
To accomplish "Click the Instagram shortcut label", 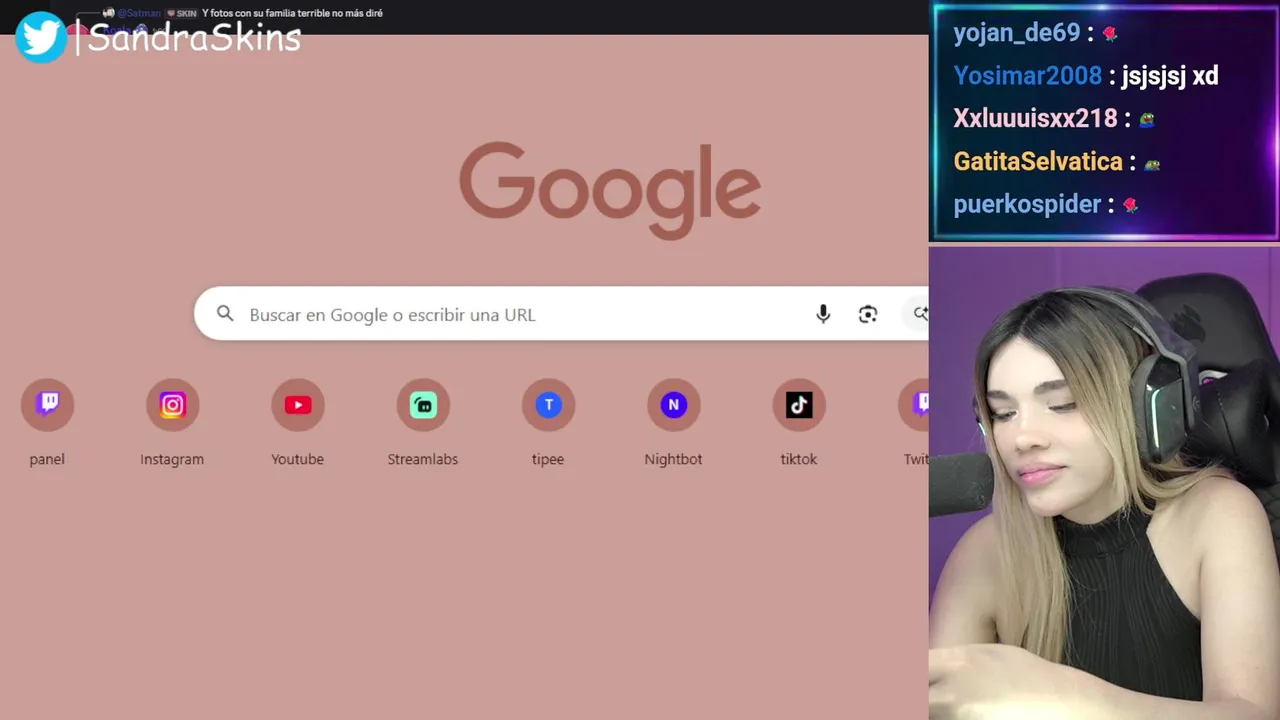I will pyautogui.click(x=172, y=459).
